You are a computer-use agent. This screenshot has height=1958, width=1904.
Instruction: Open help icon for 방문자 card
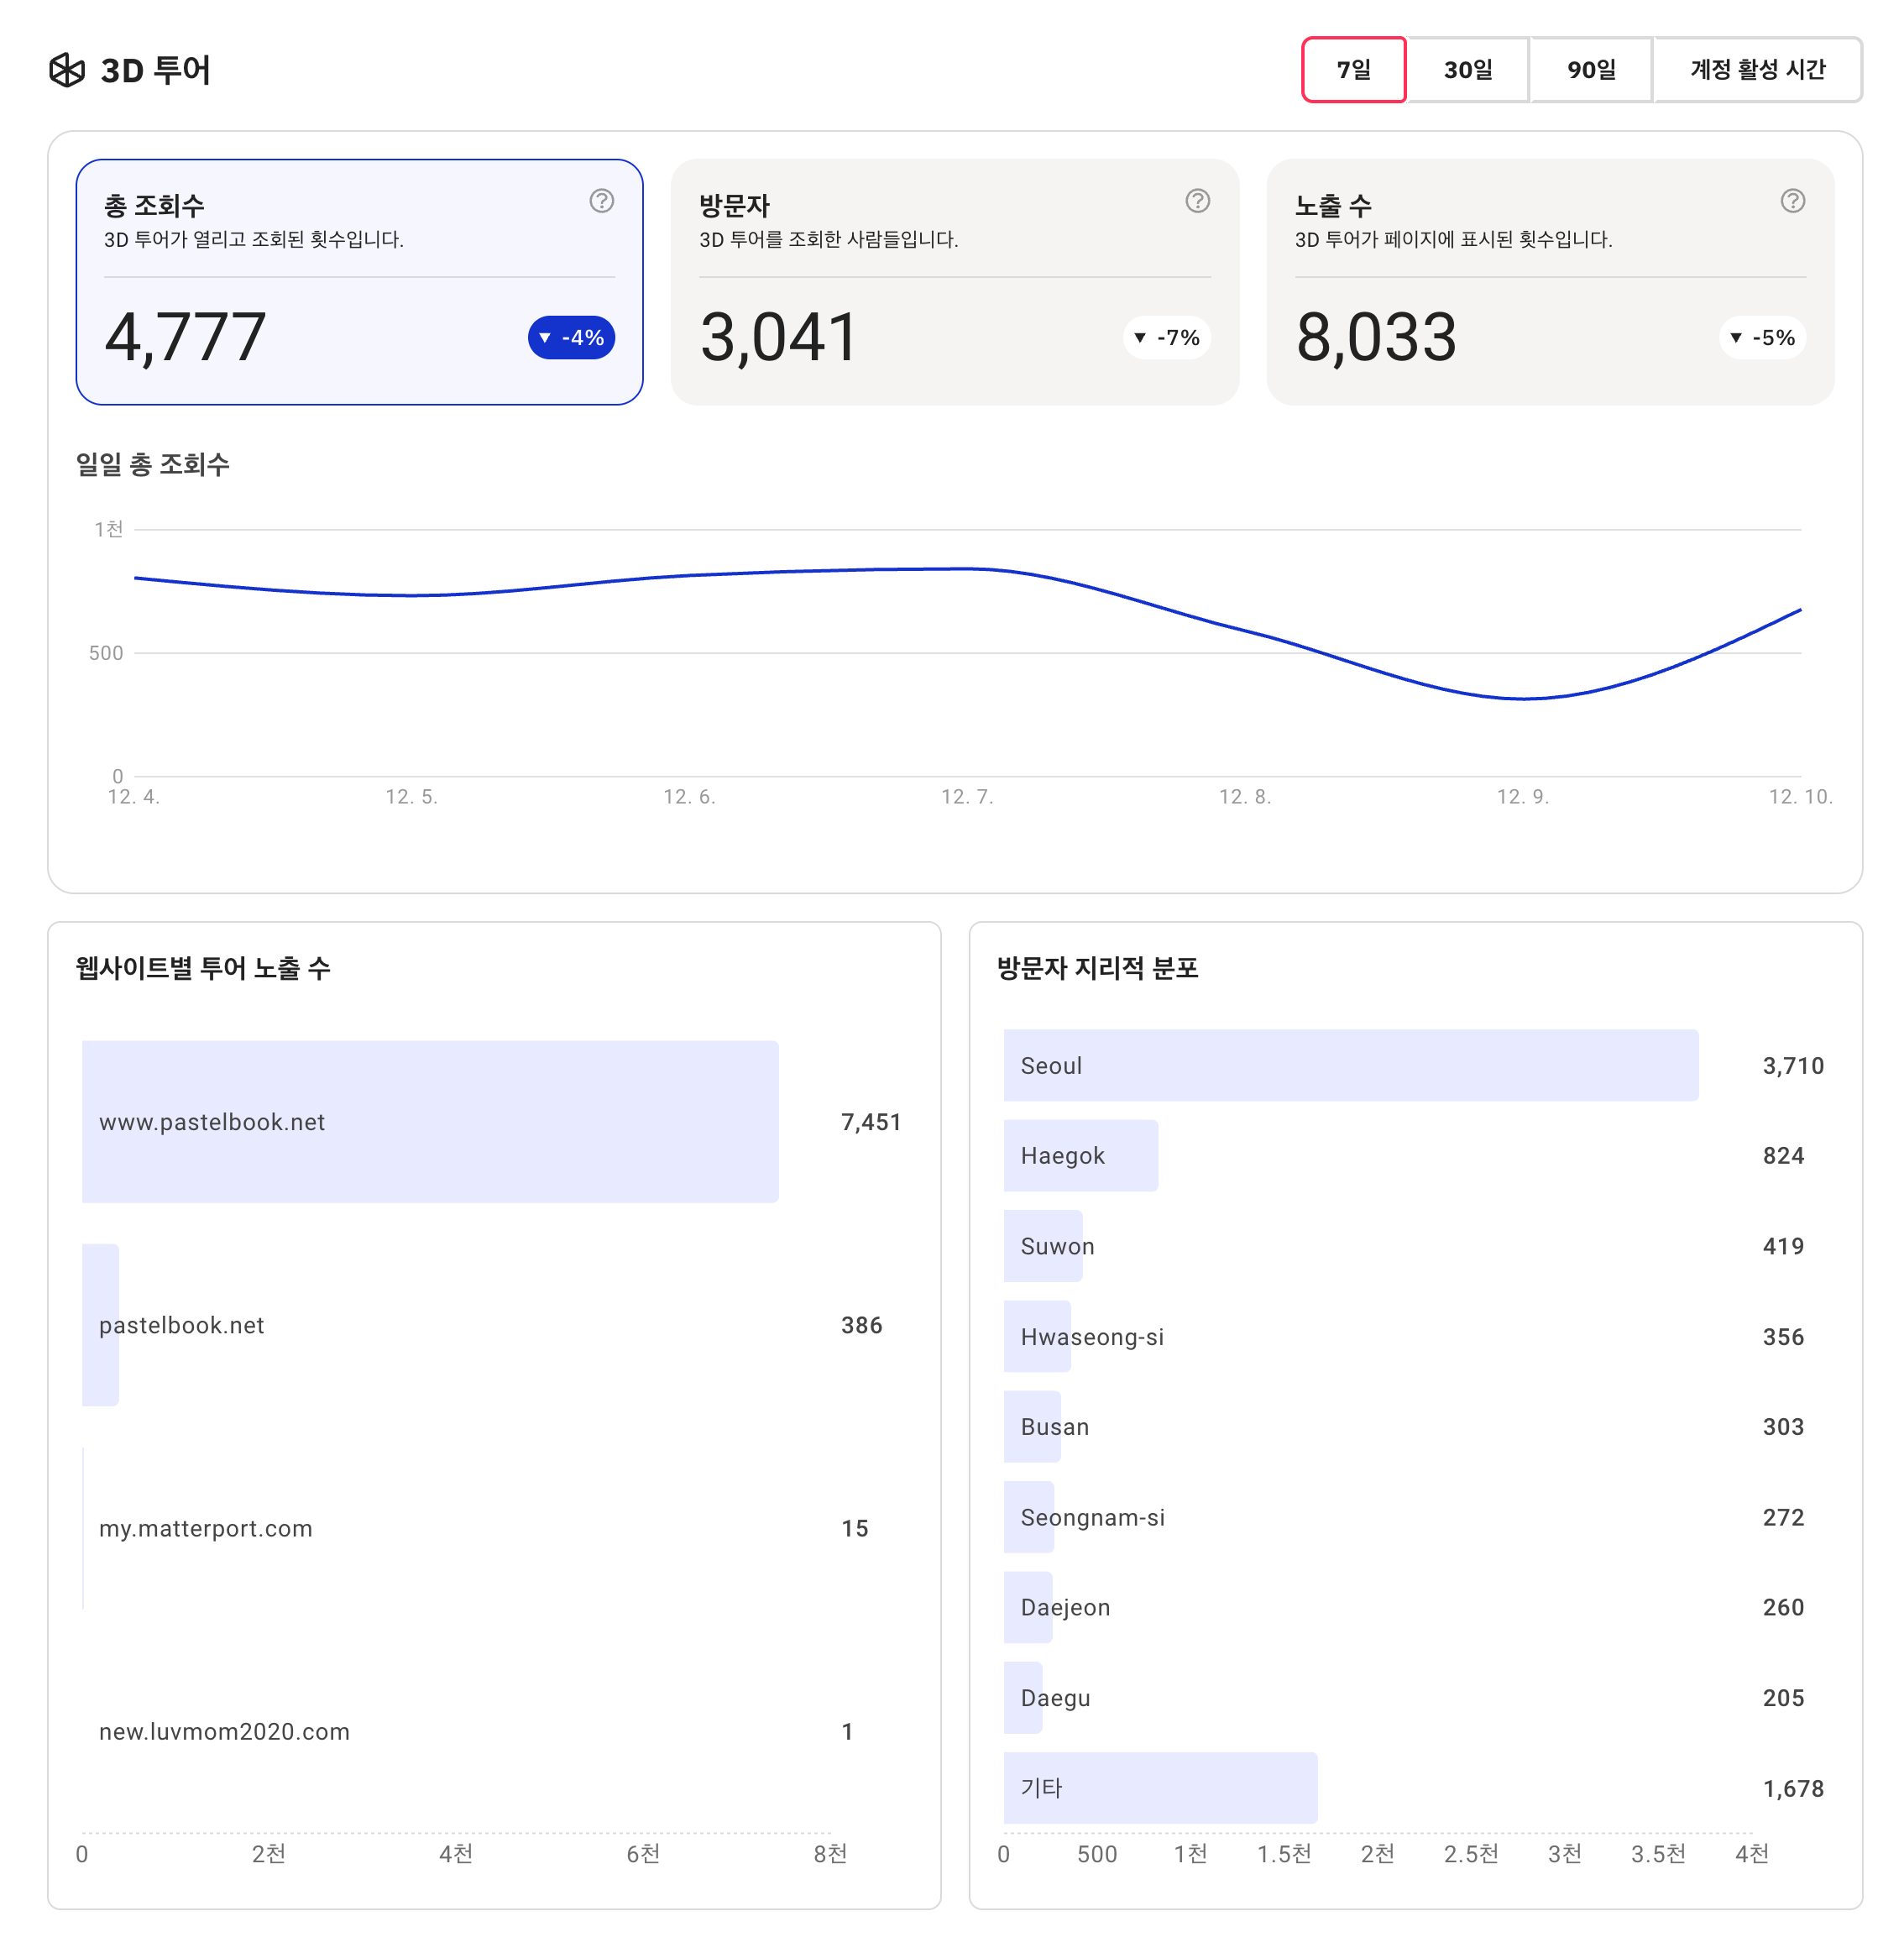click(x=1197, y=201)
